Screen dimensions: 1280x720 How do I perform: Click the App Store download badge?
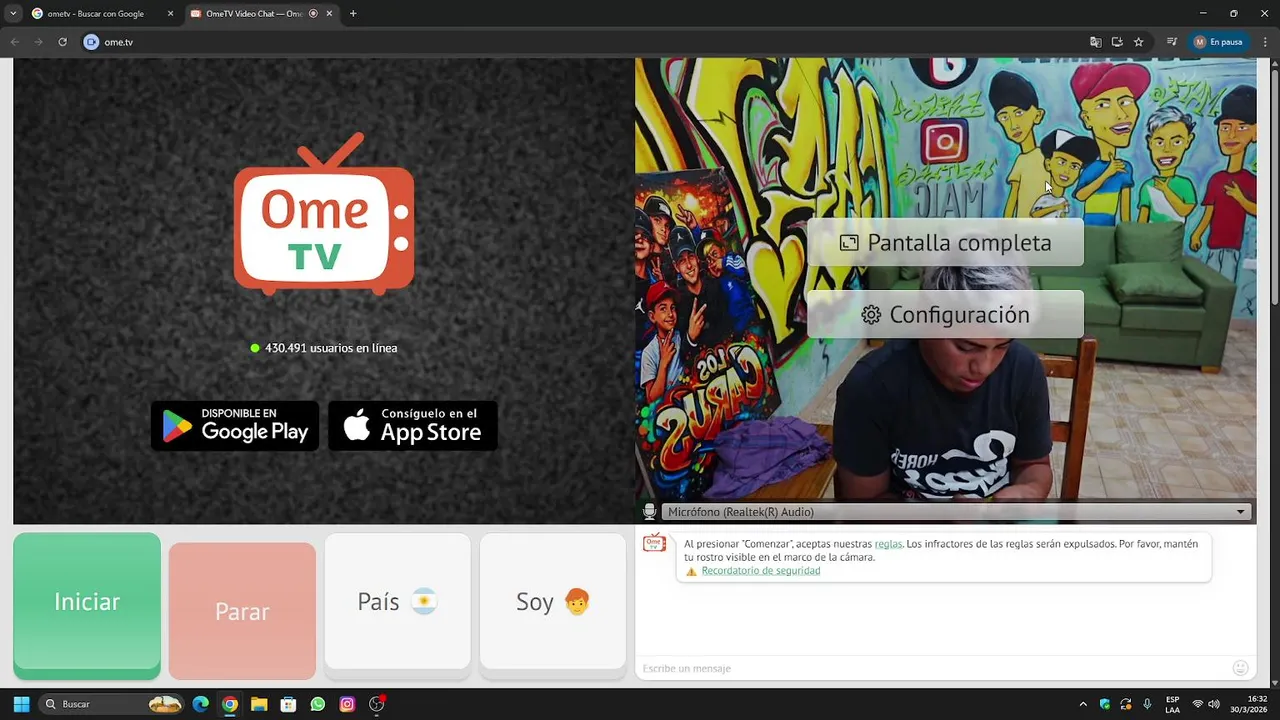(413, 426)
